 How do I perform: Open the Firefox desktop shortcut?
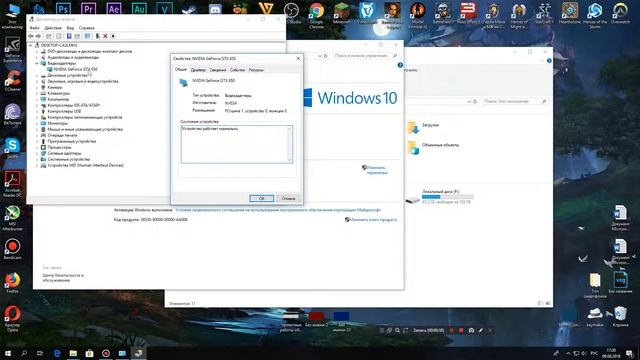[x=13, y=282]
